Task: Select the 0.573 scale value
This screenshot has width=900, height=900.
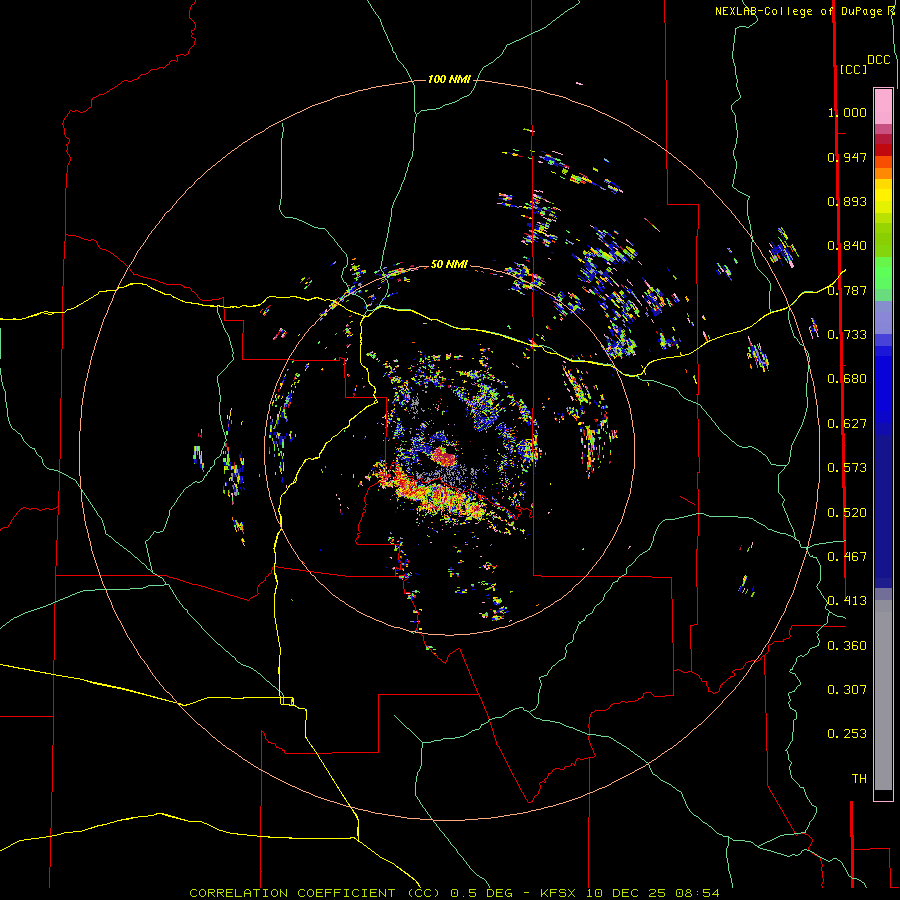Action: [x=847, y=468]
